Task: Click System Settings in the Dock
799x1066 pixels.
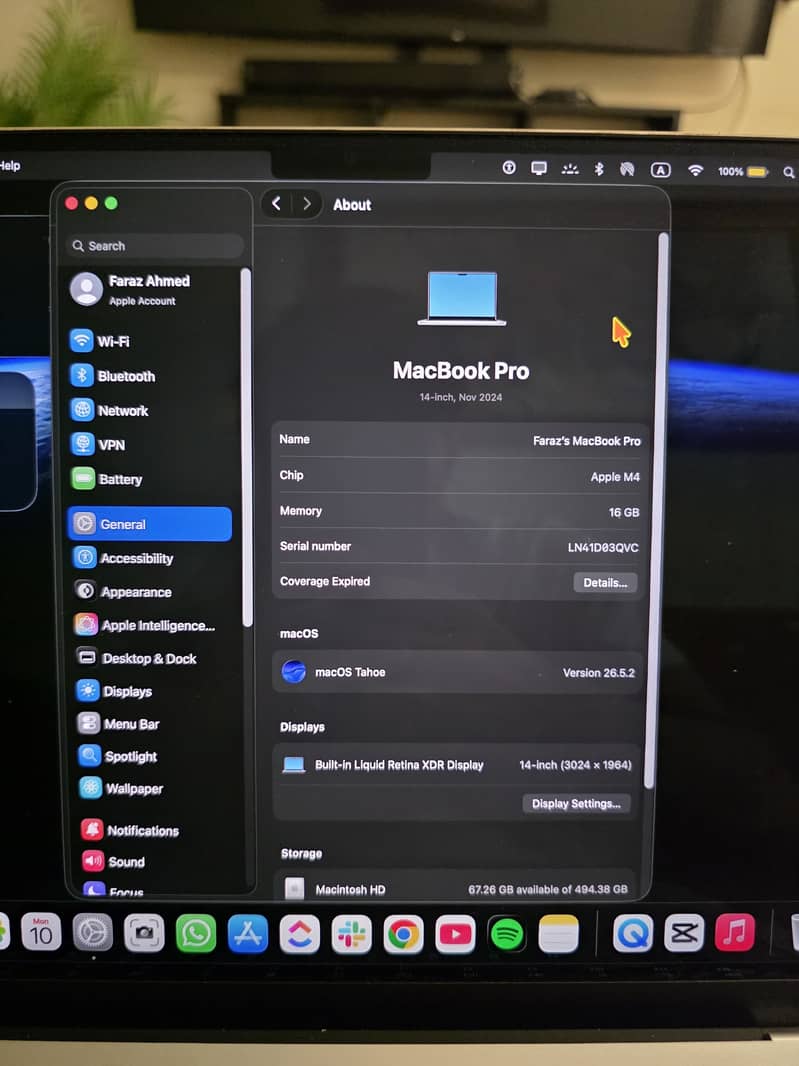Action: pyautogui.click(x=92, y=932)
